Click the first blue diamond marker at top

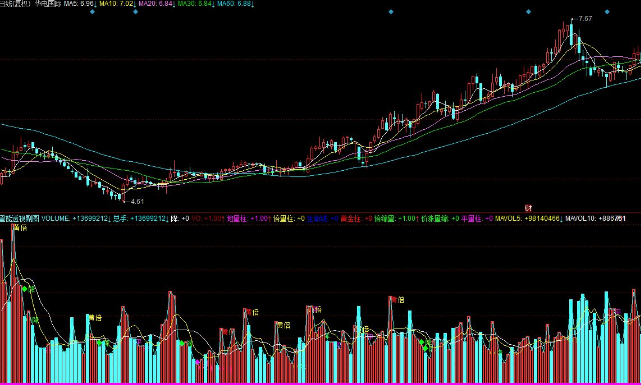pos(92,12)
